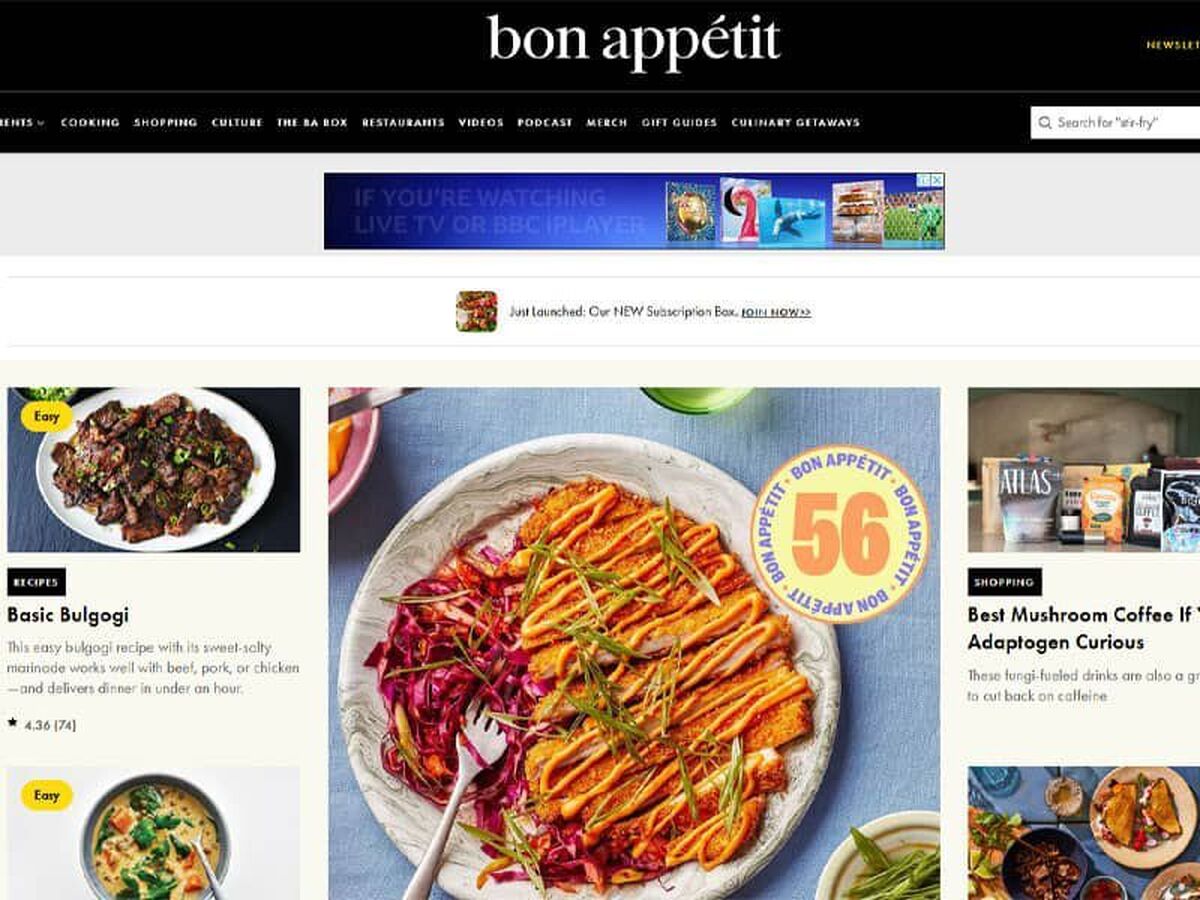Viewport: 1200px width, 900px height.
Task: Click the Bon Appétit 56 circular badge
Action: pyautogui.click(x=840, y=534)
